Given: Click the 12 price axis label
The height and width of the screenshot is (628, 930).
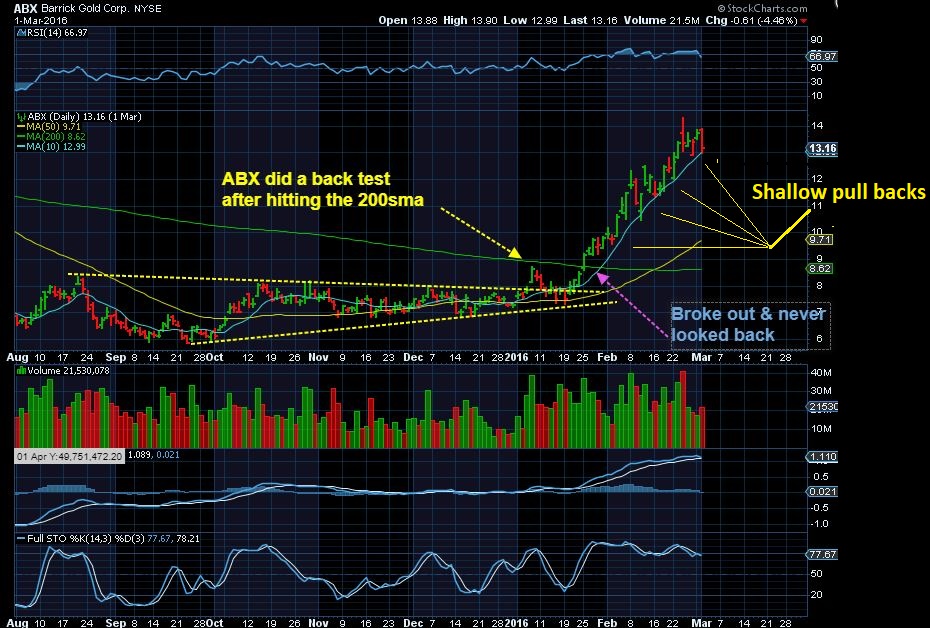Looking at the screenshot, I should pyautogui.click(x=817, y=178).
